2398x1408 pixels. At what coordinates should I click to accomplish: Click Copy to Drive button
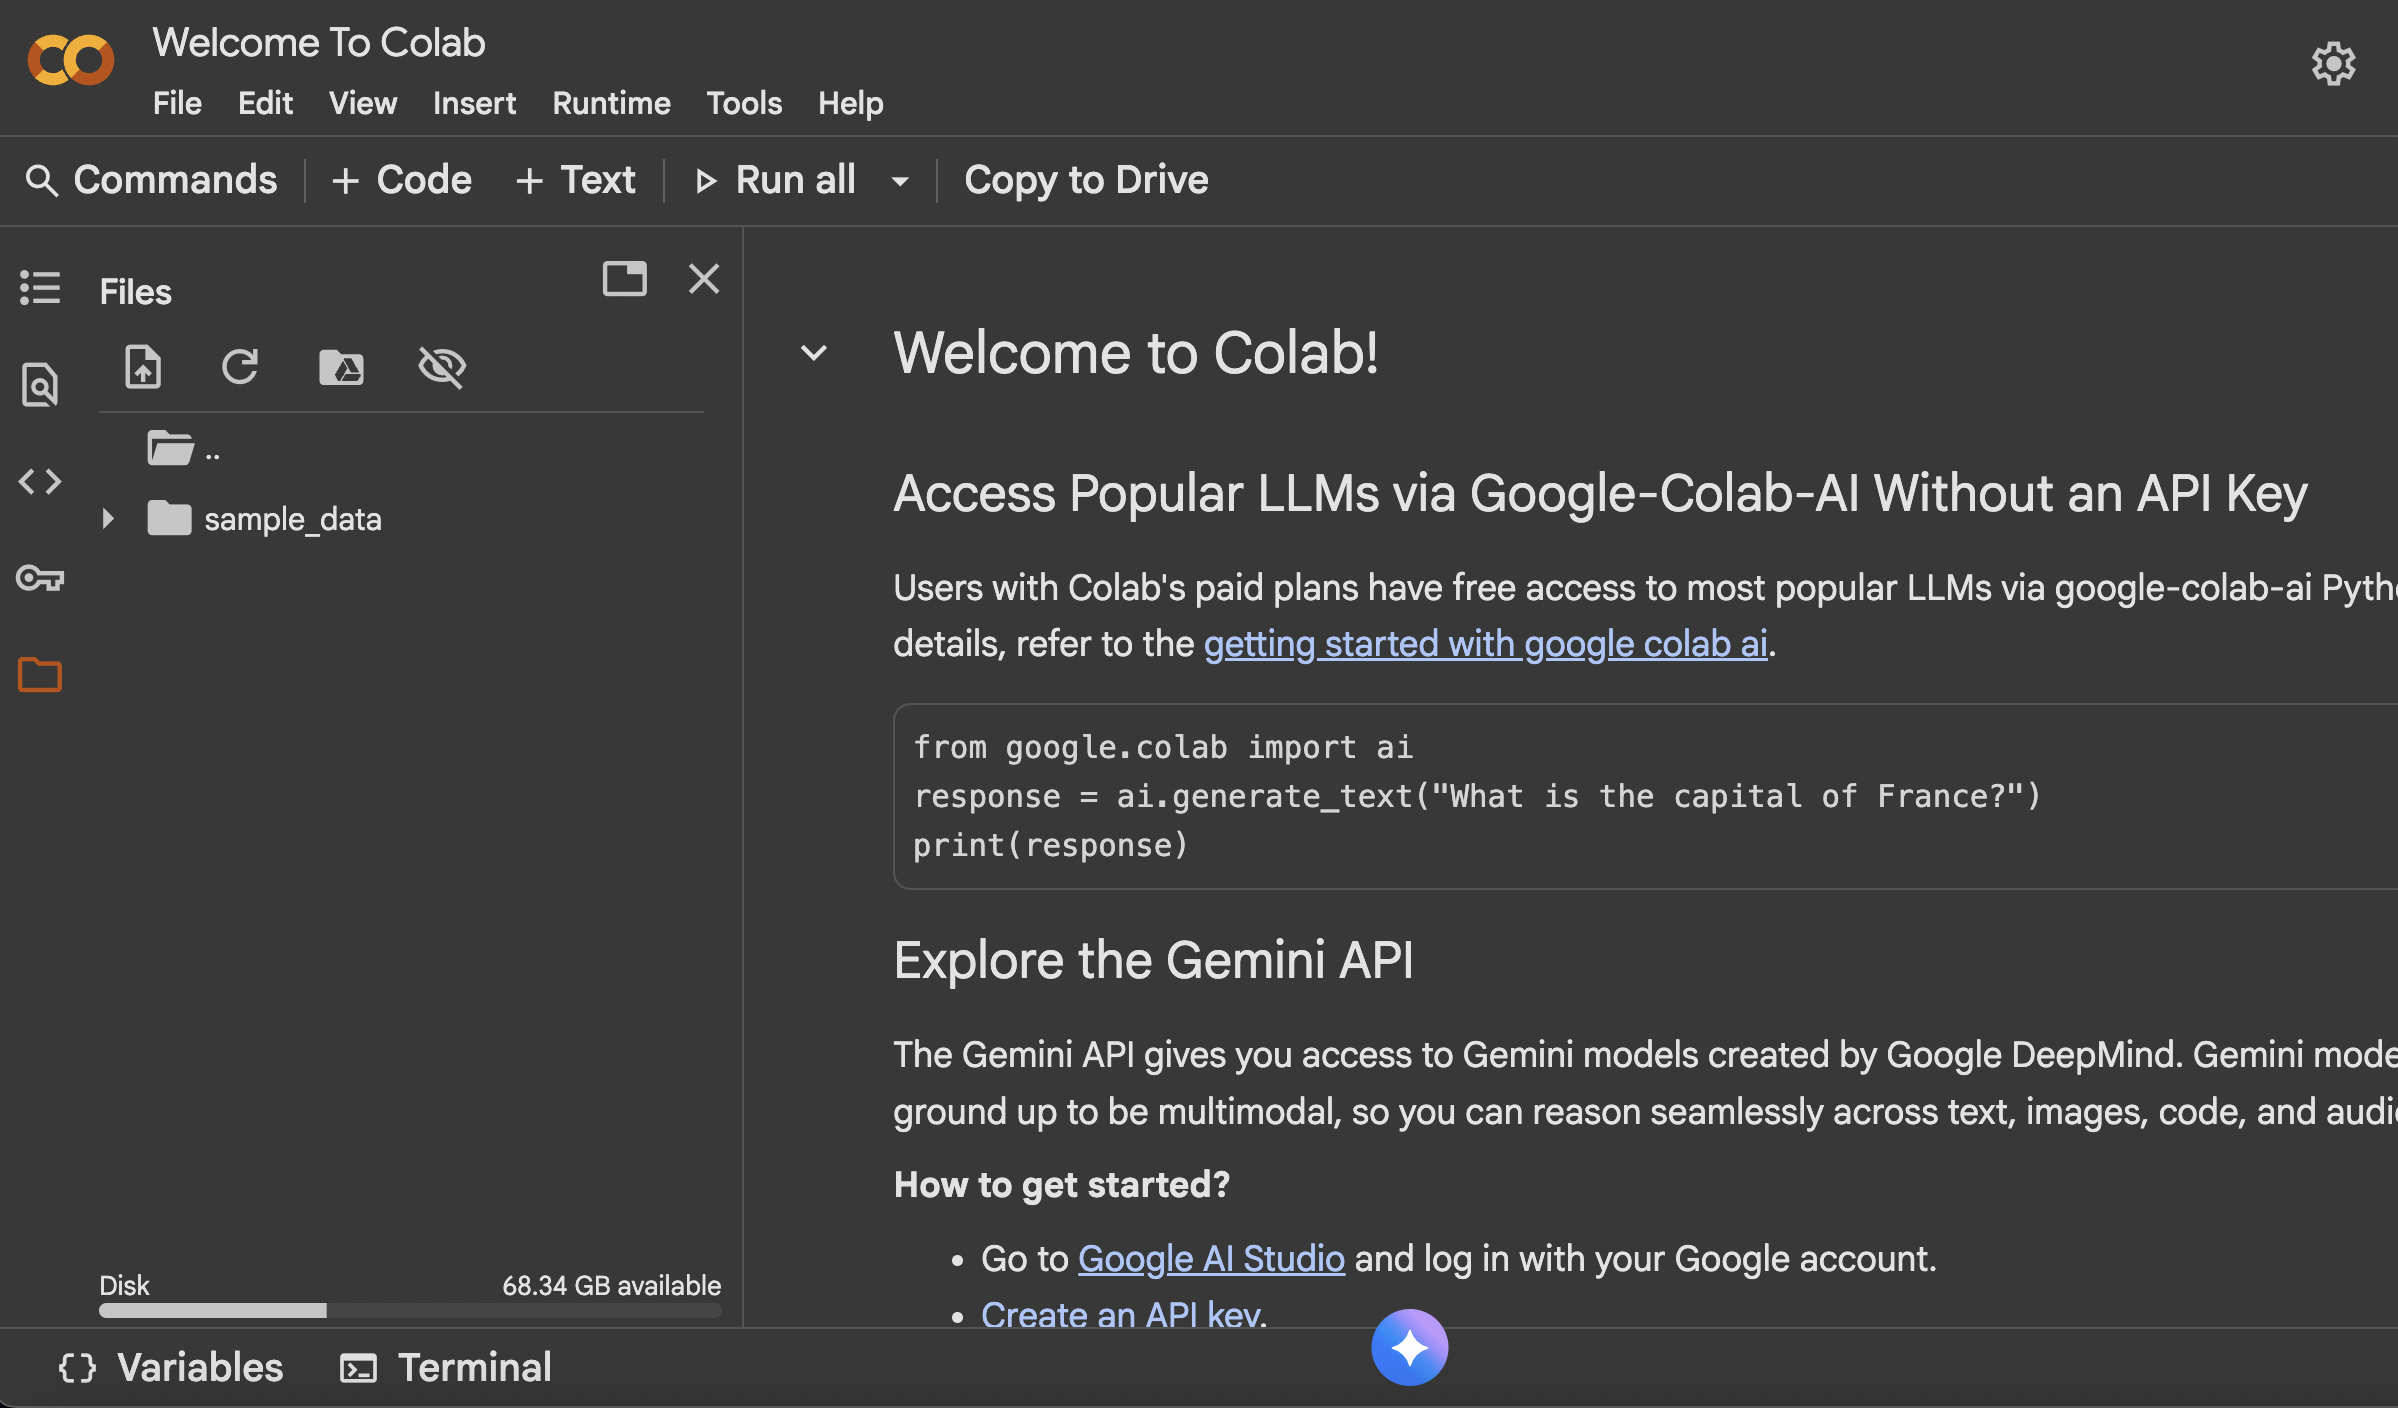(1086, 180)
